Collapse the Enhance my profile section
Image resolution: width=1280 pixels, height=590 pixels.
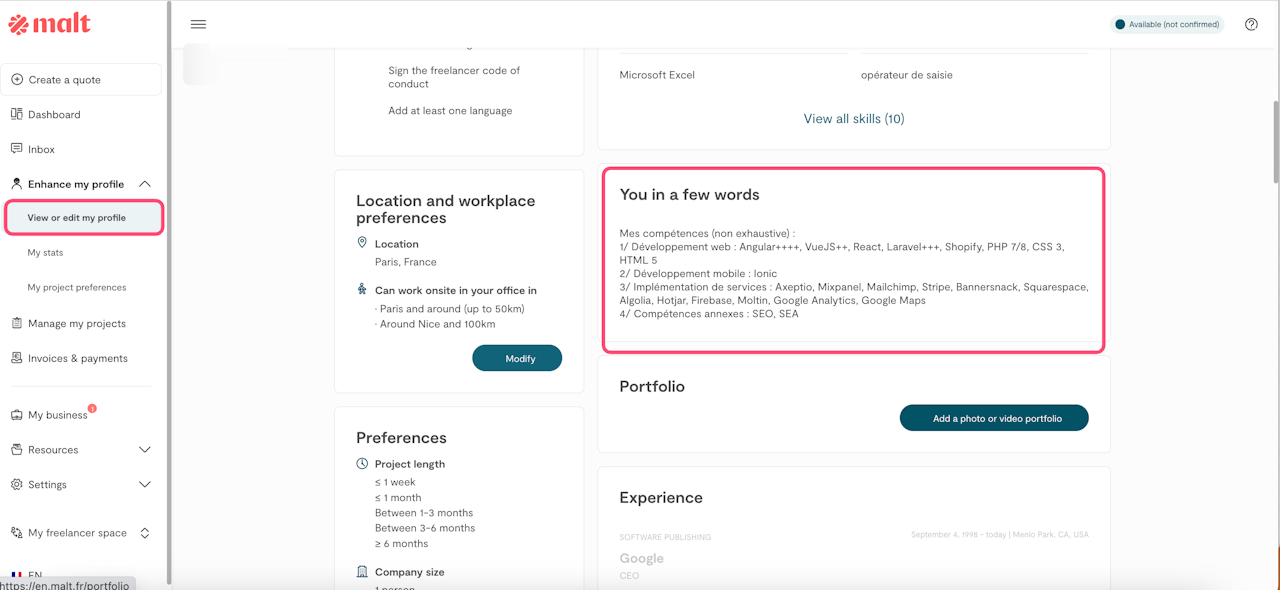click(x=145, y=184)
